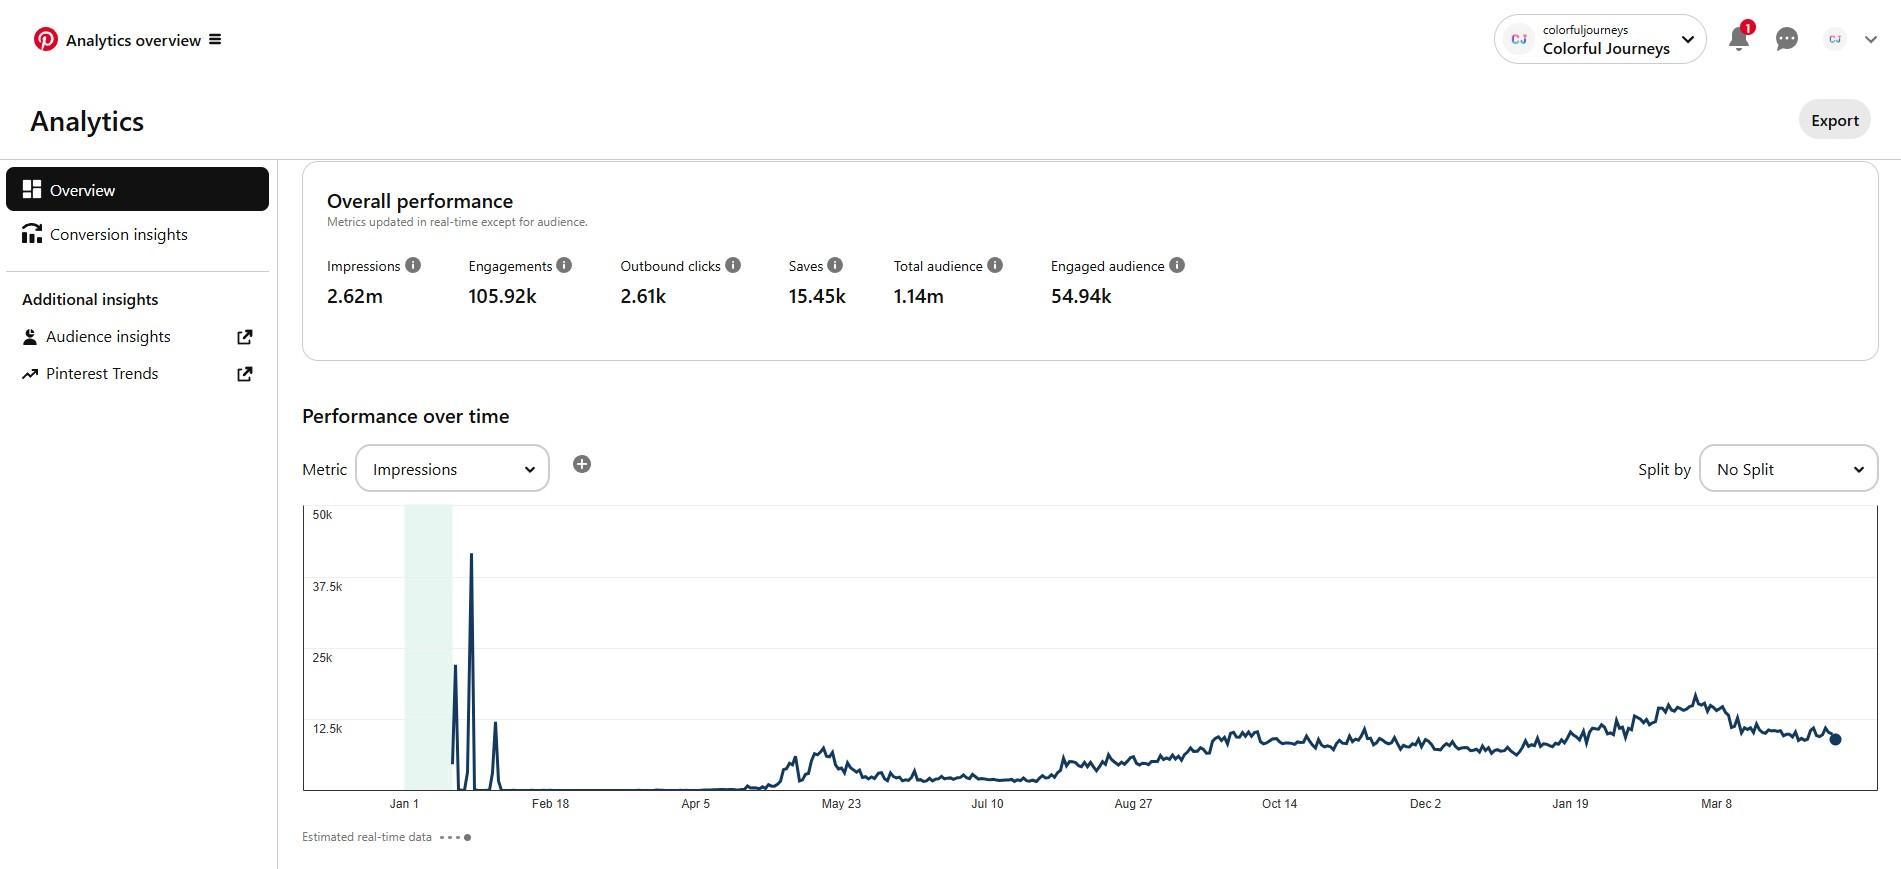Show info for Outbound clicks
The image size is (1901, 869).
[733, 265]
